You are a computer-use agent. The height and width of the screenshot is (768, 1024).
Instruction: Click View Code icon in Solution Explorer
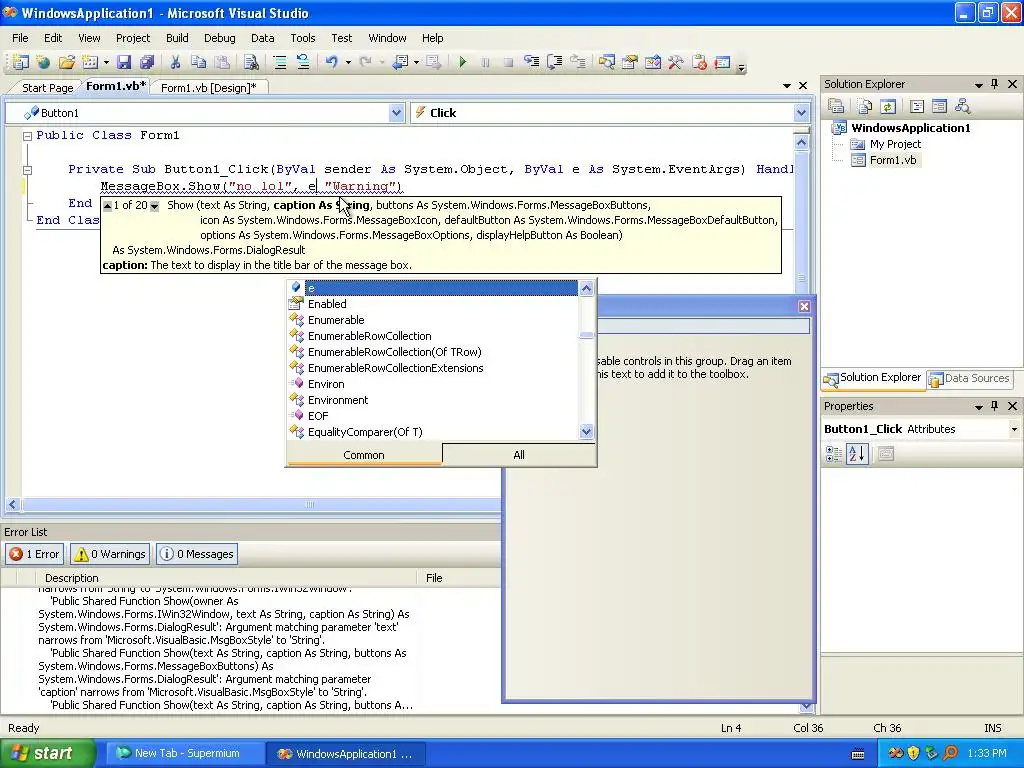click(917, 106)
